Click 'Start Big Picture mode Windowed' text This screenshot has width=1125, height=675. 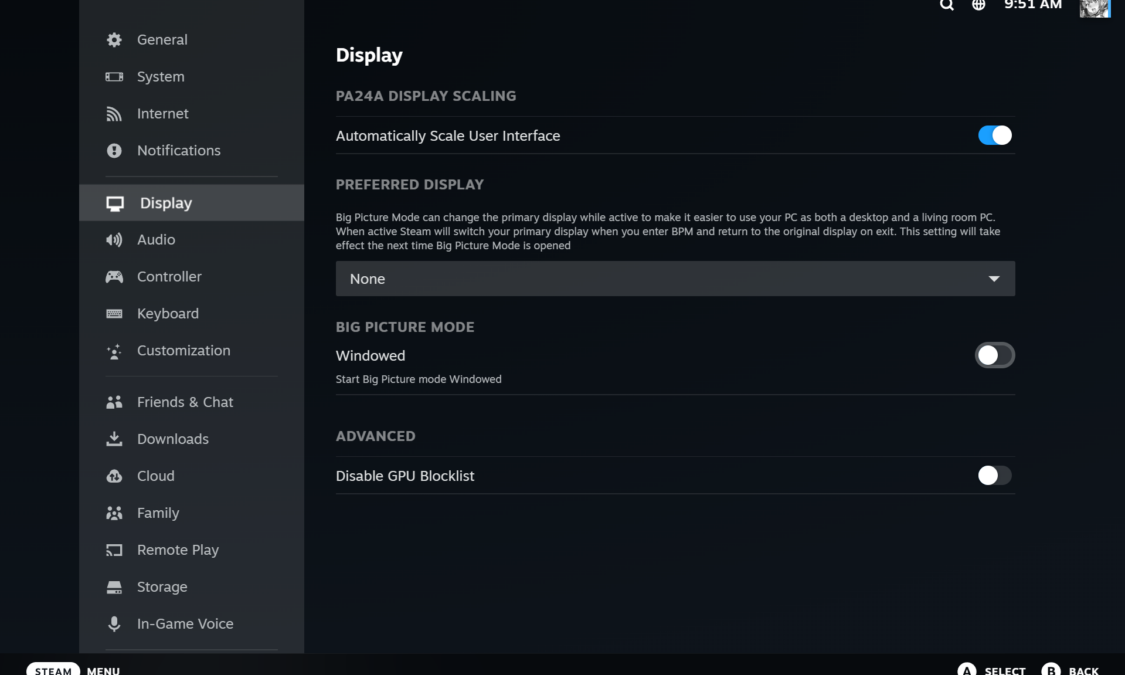click(x=418, y=379)
